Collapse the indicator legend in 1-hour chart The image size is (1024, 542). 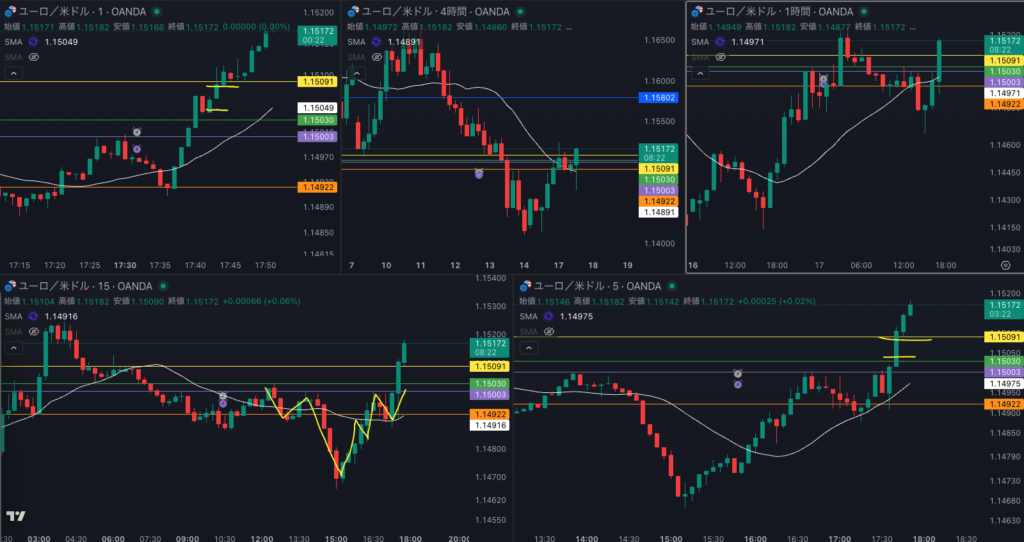coord(699,74)
